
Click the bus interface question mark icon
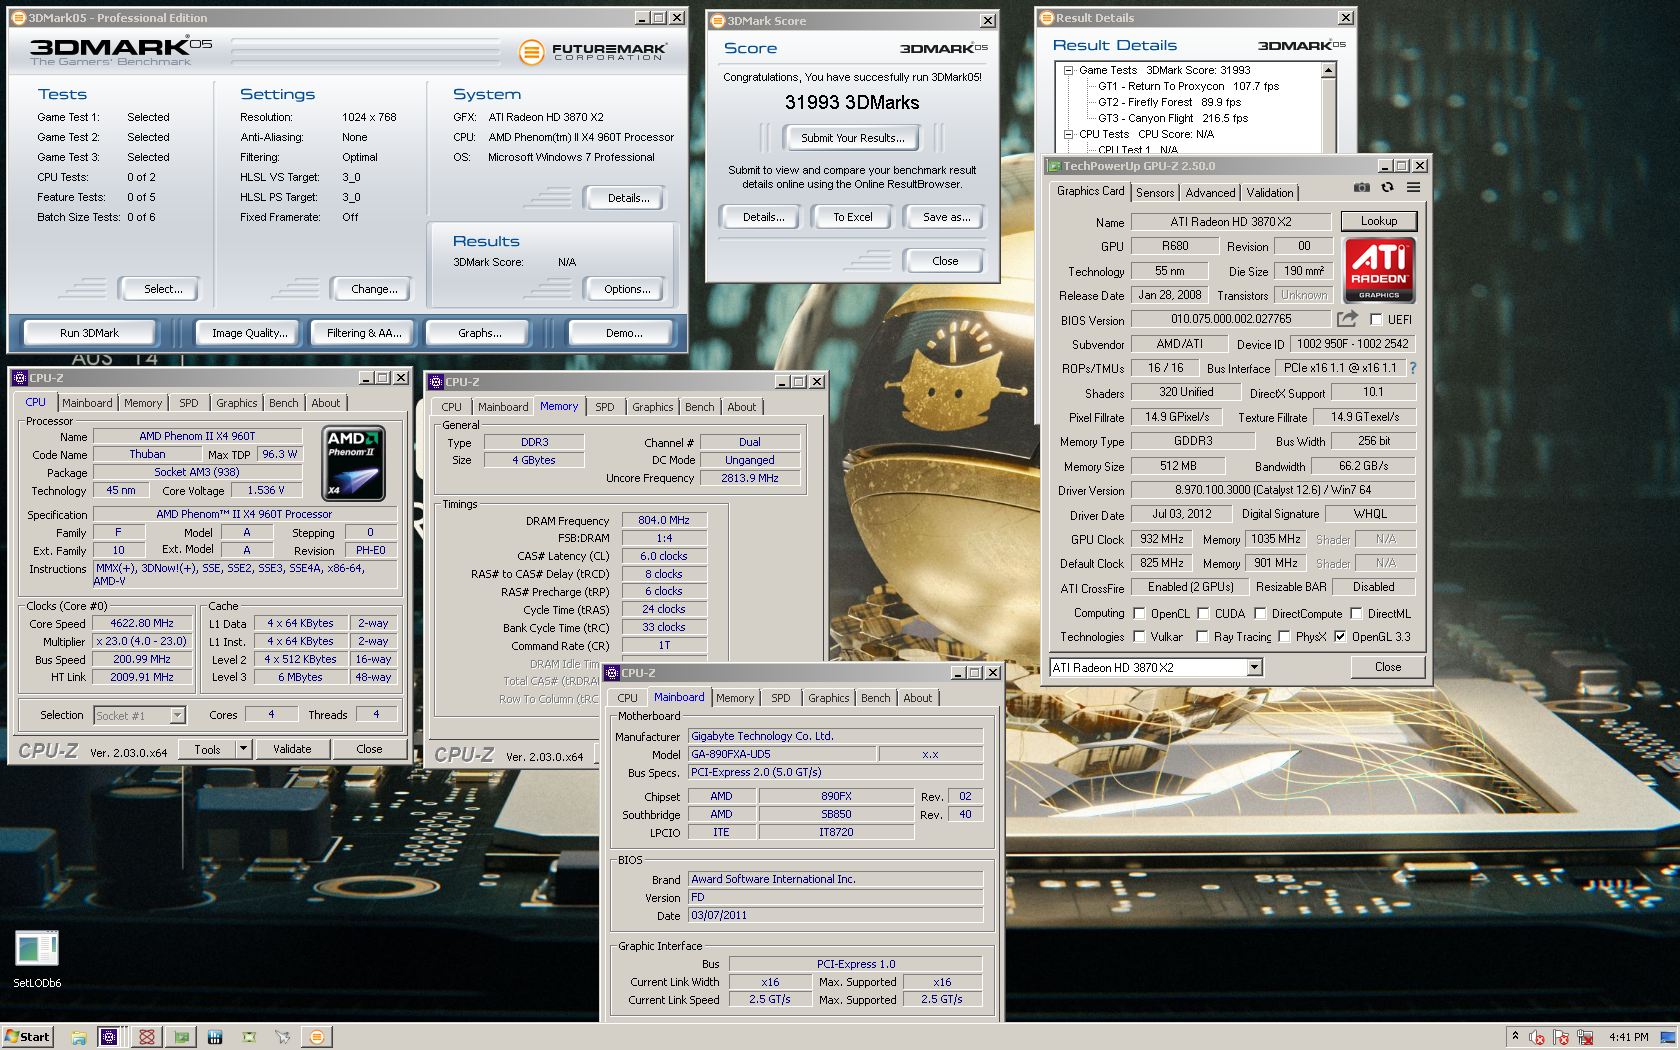point(1413,368)
